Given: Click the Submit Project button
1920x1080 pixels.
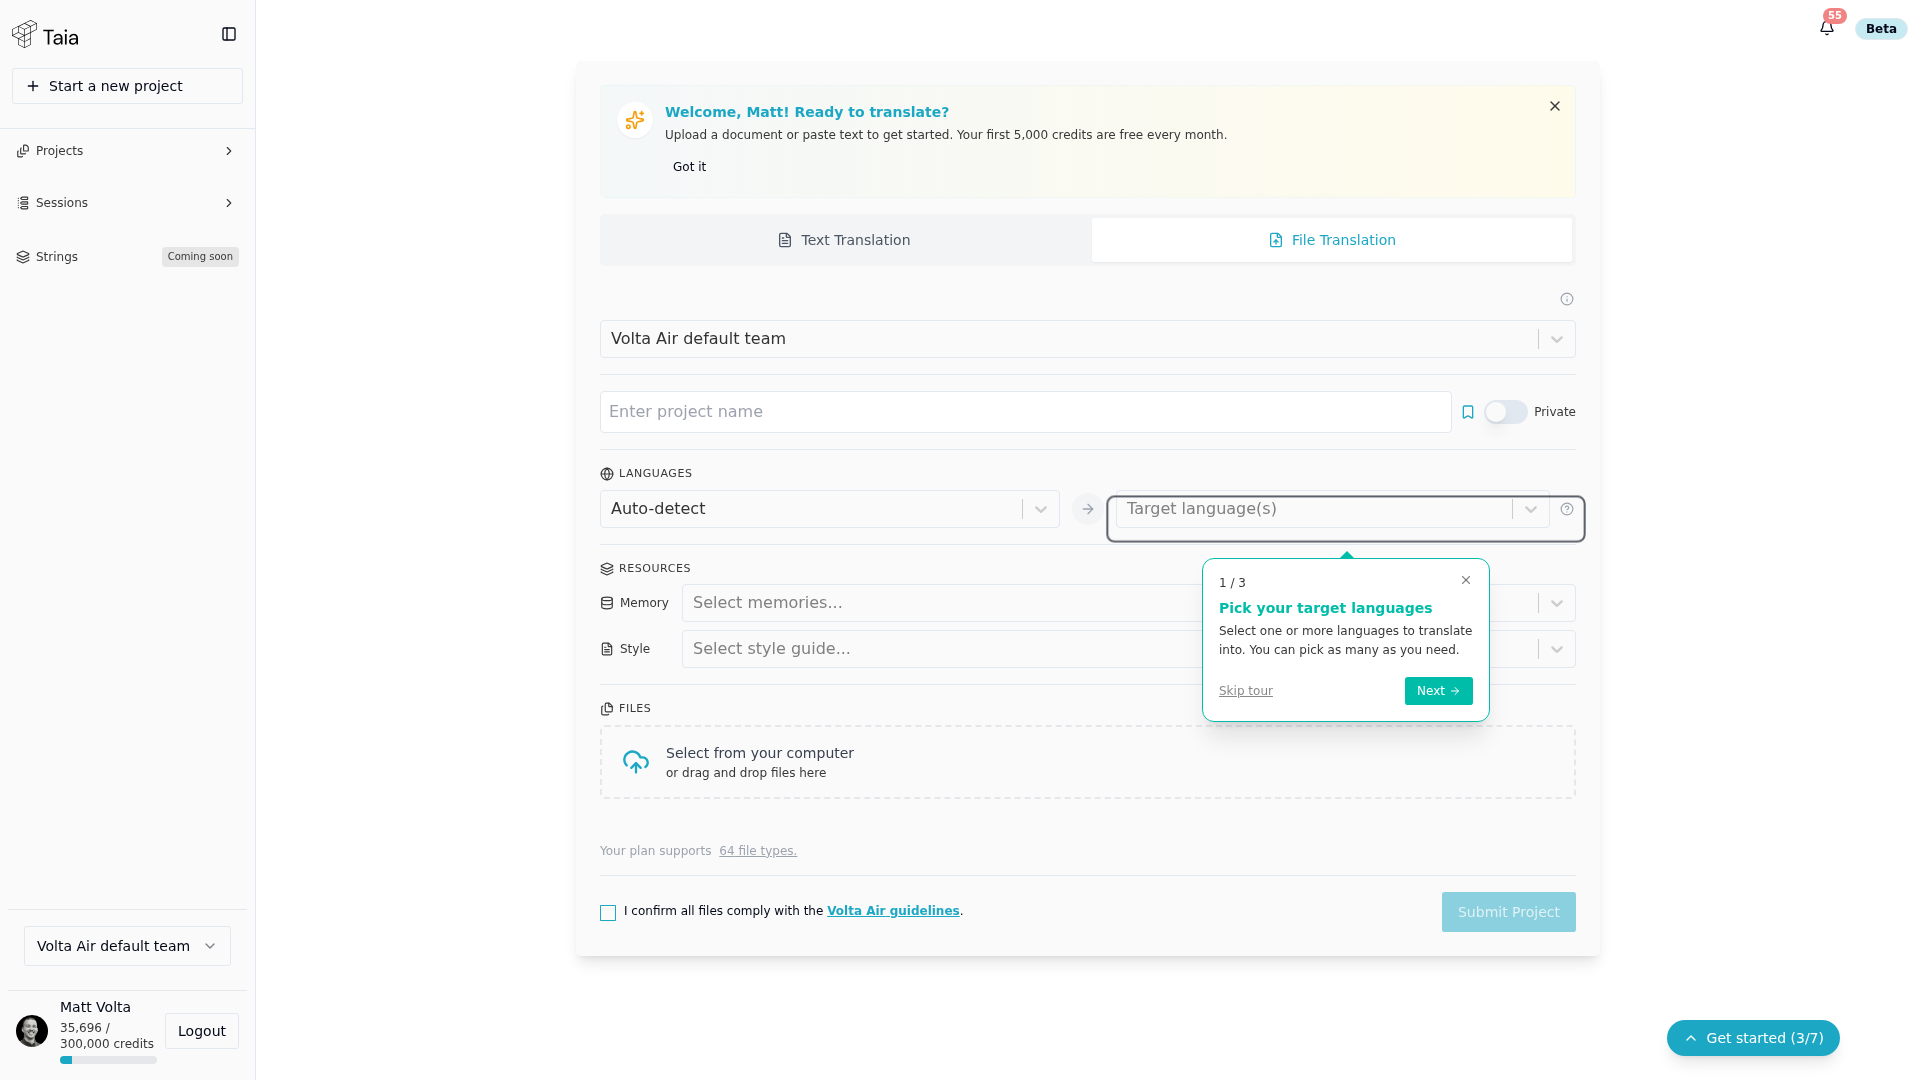Looking at the screenshot, I should [x=1508, y=912].
